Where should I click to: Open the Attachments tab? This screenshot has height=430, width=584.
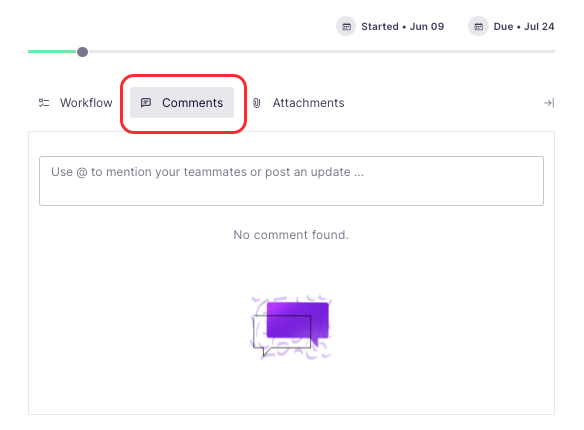[x=298, y=103]
